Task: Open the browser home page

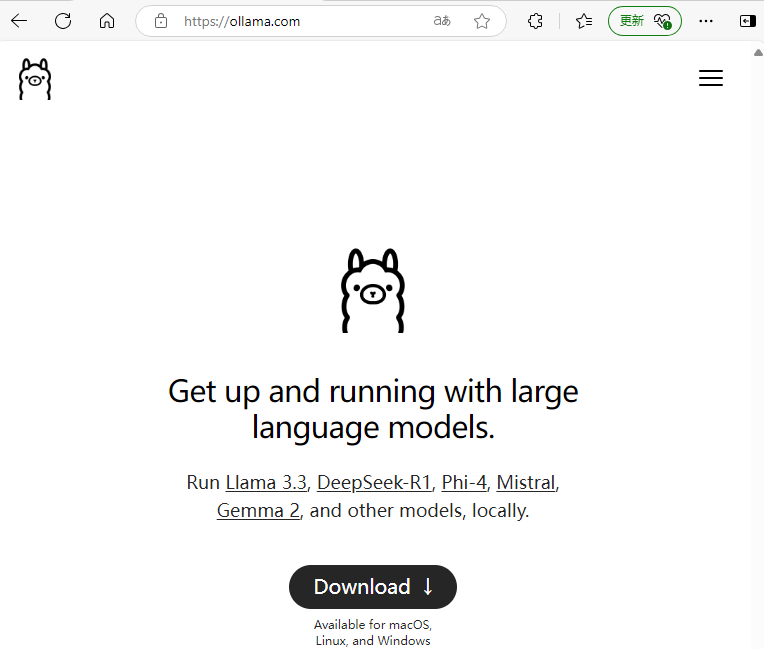Action: (x=107, y=21)
